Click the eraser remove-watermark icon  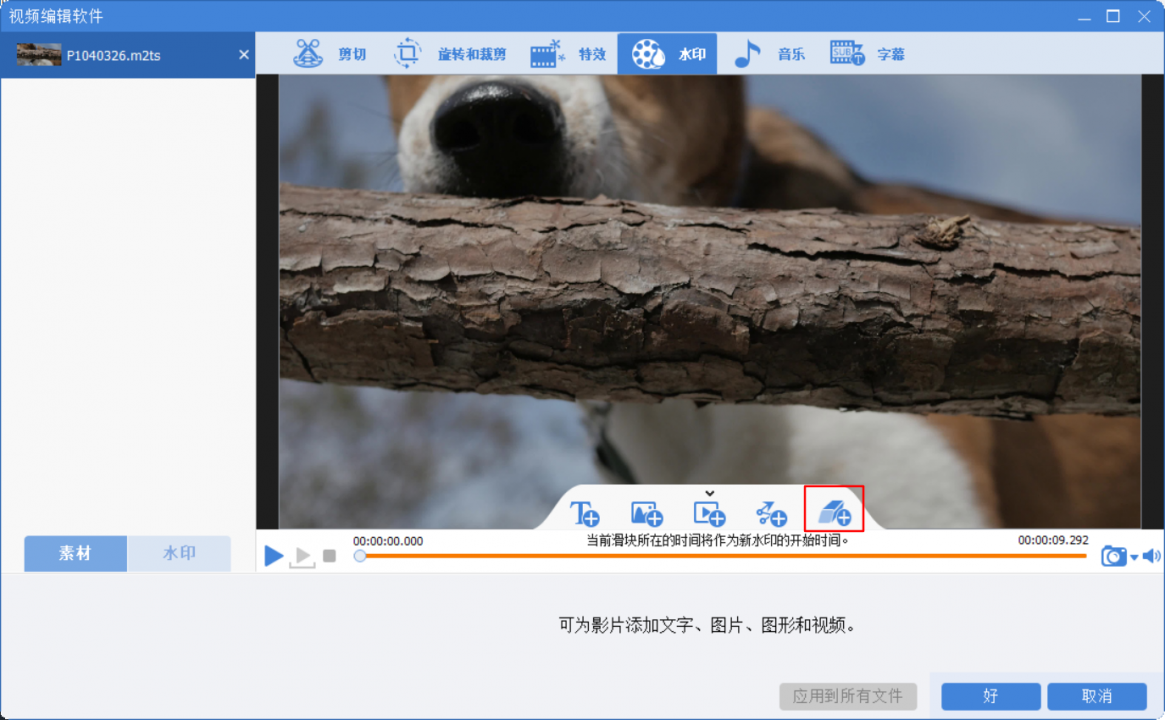(x=834, y=511)
